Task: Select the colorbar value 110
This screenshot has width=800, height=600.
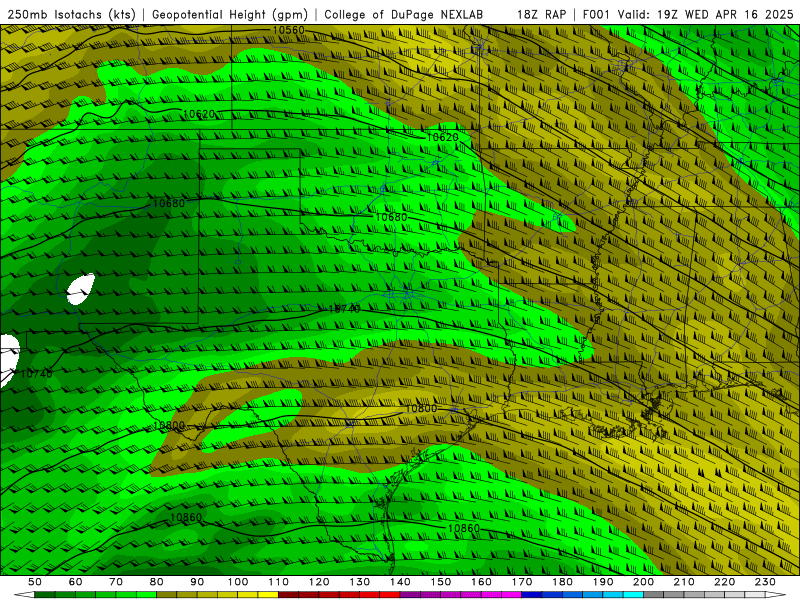Action: 278,582
